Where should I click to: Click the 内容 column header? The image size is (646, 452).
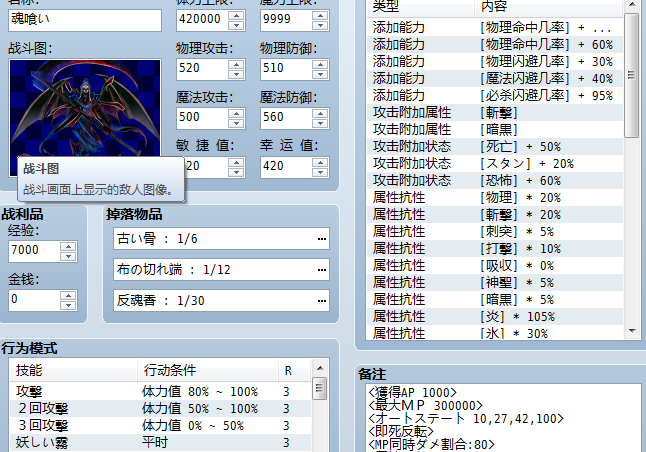(x=548, y=7)
